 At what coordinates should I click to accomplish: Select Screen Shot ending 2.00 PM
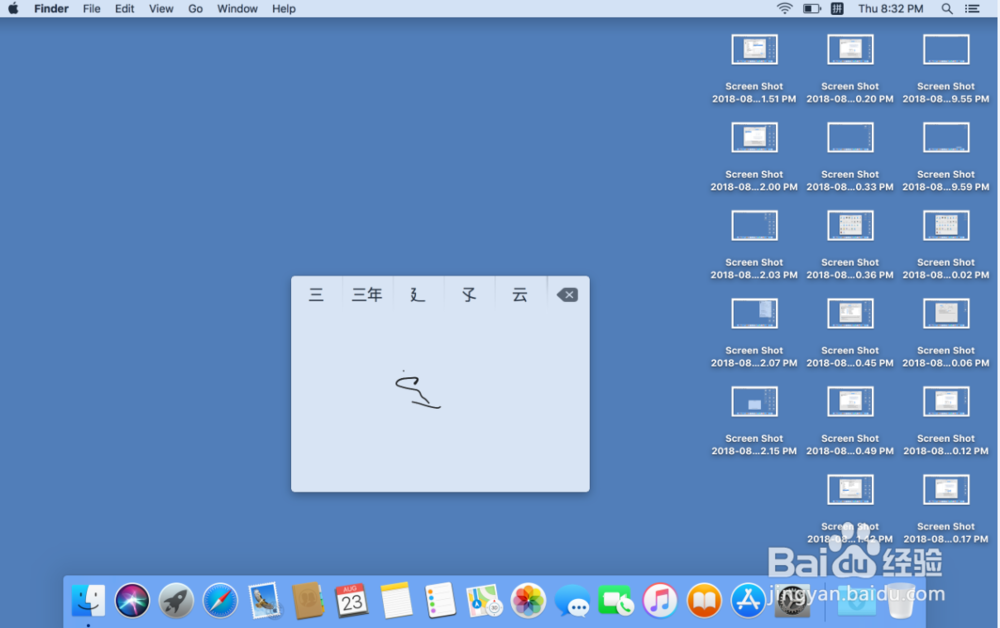click(x=754, y=157)
